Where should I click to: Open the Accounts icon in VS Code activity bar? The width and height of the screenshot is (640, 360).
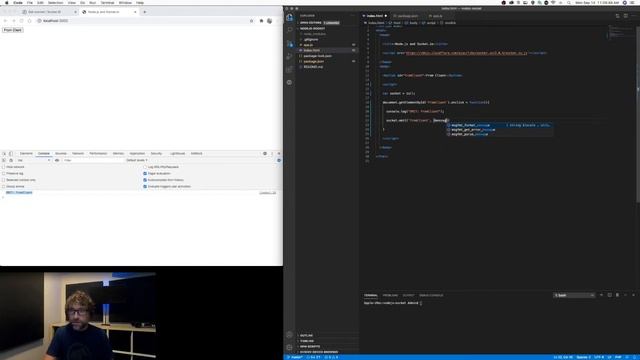click(x=289, y=335)
